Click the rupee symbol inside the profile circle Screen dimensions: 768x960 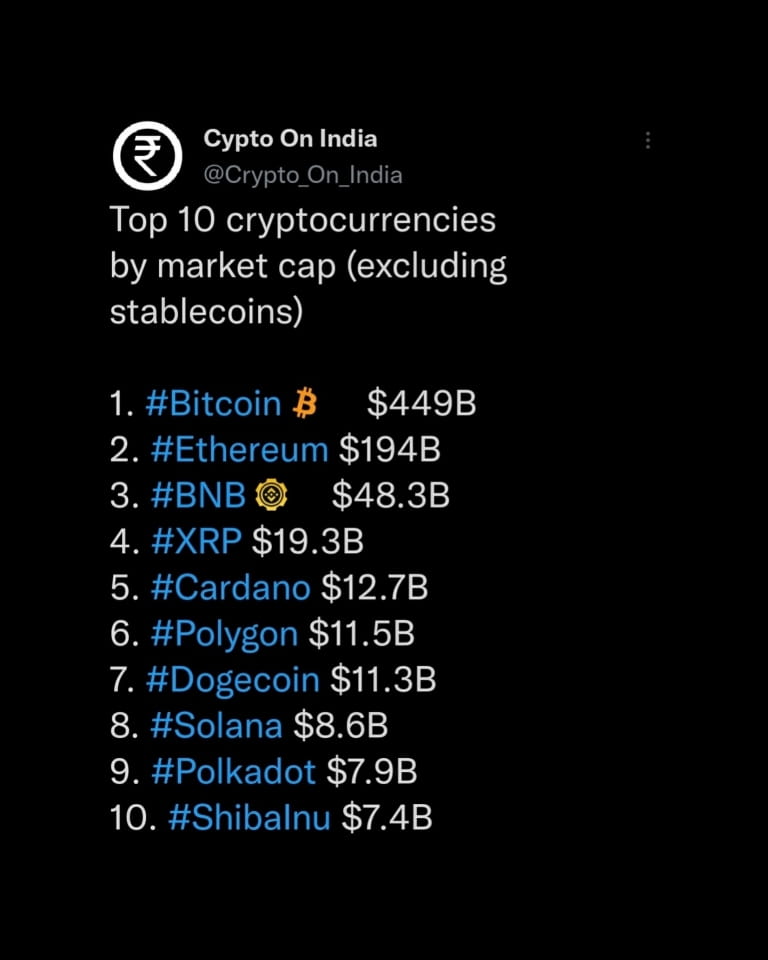[147, 154]
